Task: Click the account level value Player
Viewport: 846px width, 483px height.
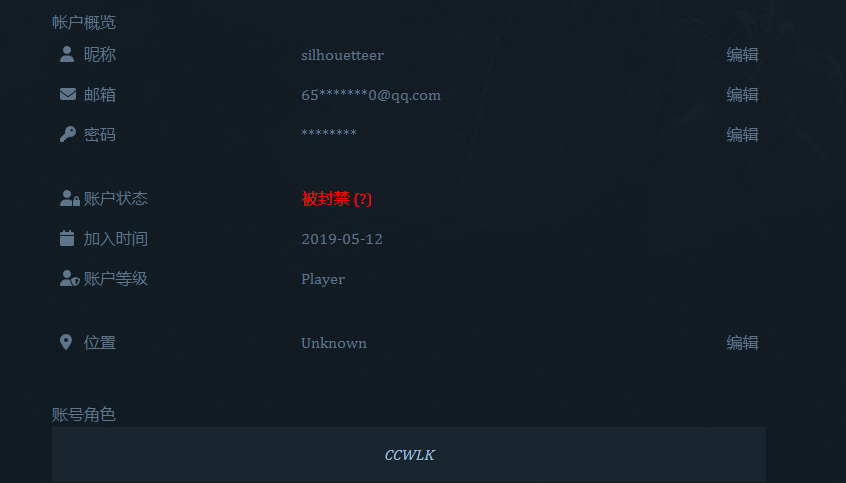Action: 323,279
